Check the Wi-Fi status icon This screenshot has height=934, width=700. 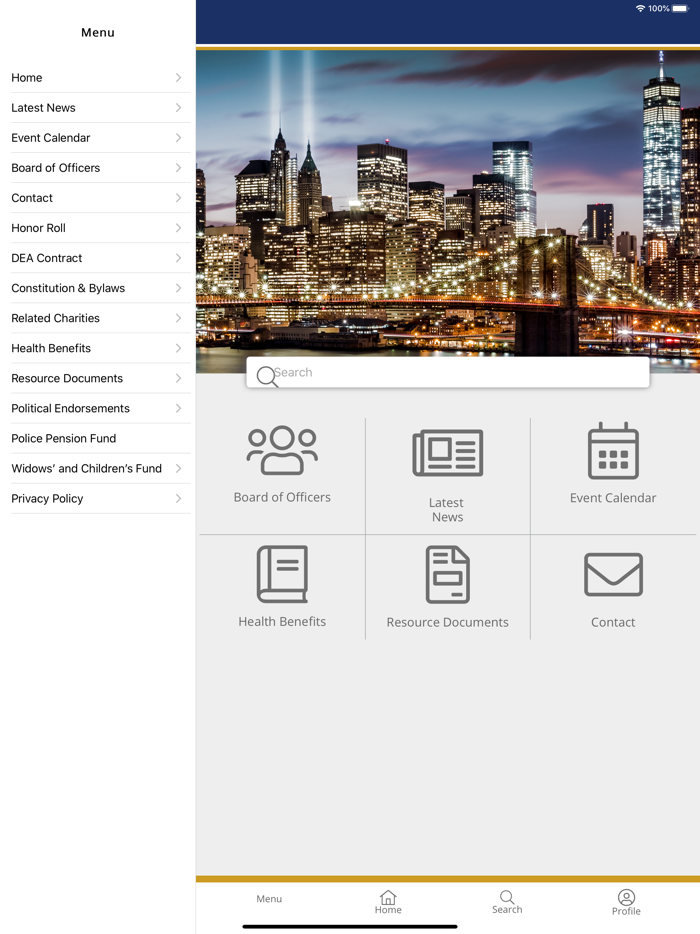[640, 8]
